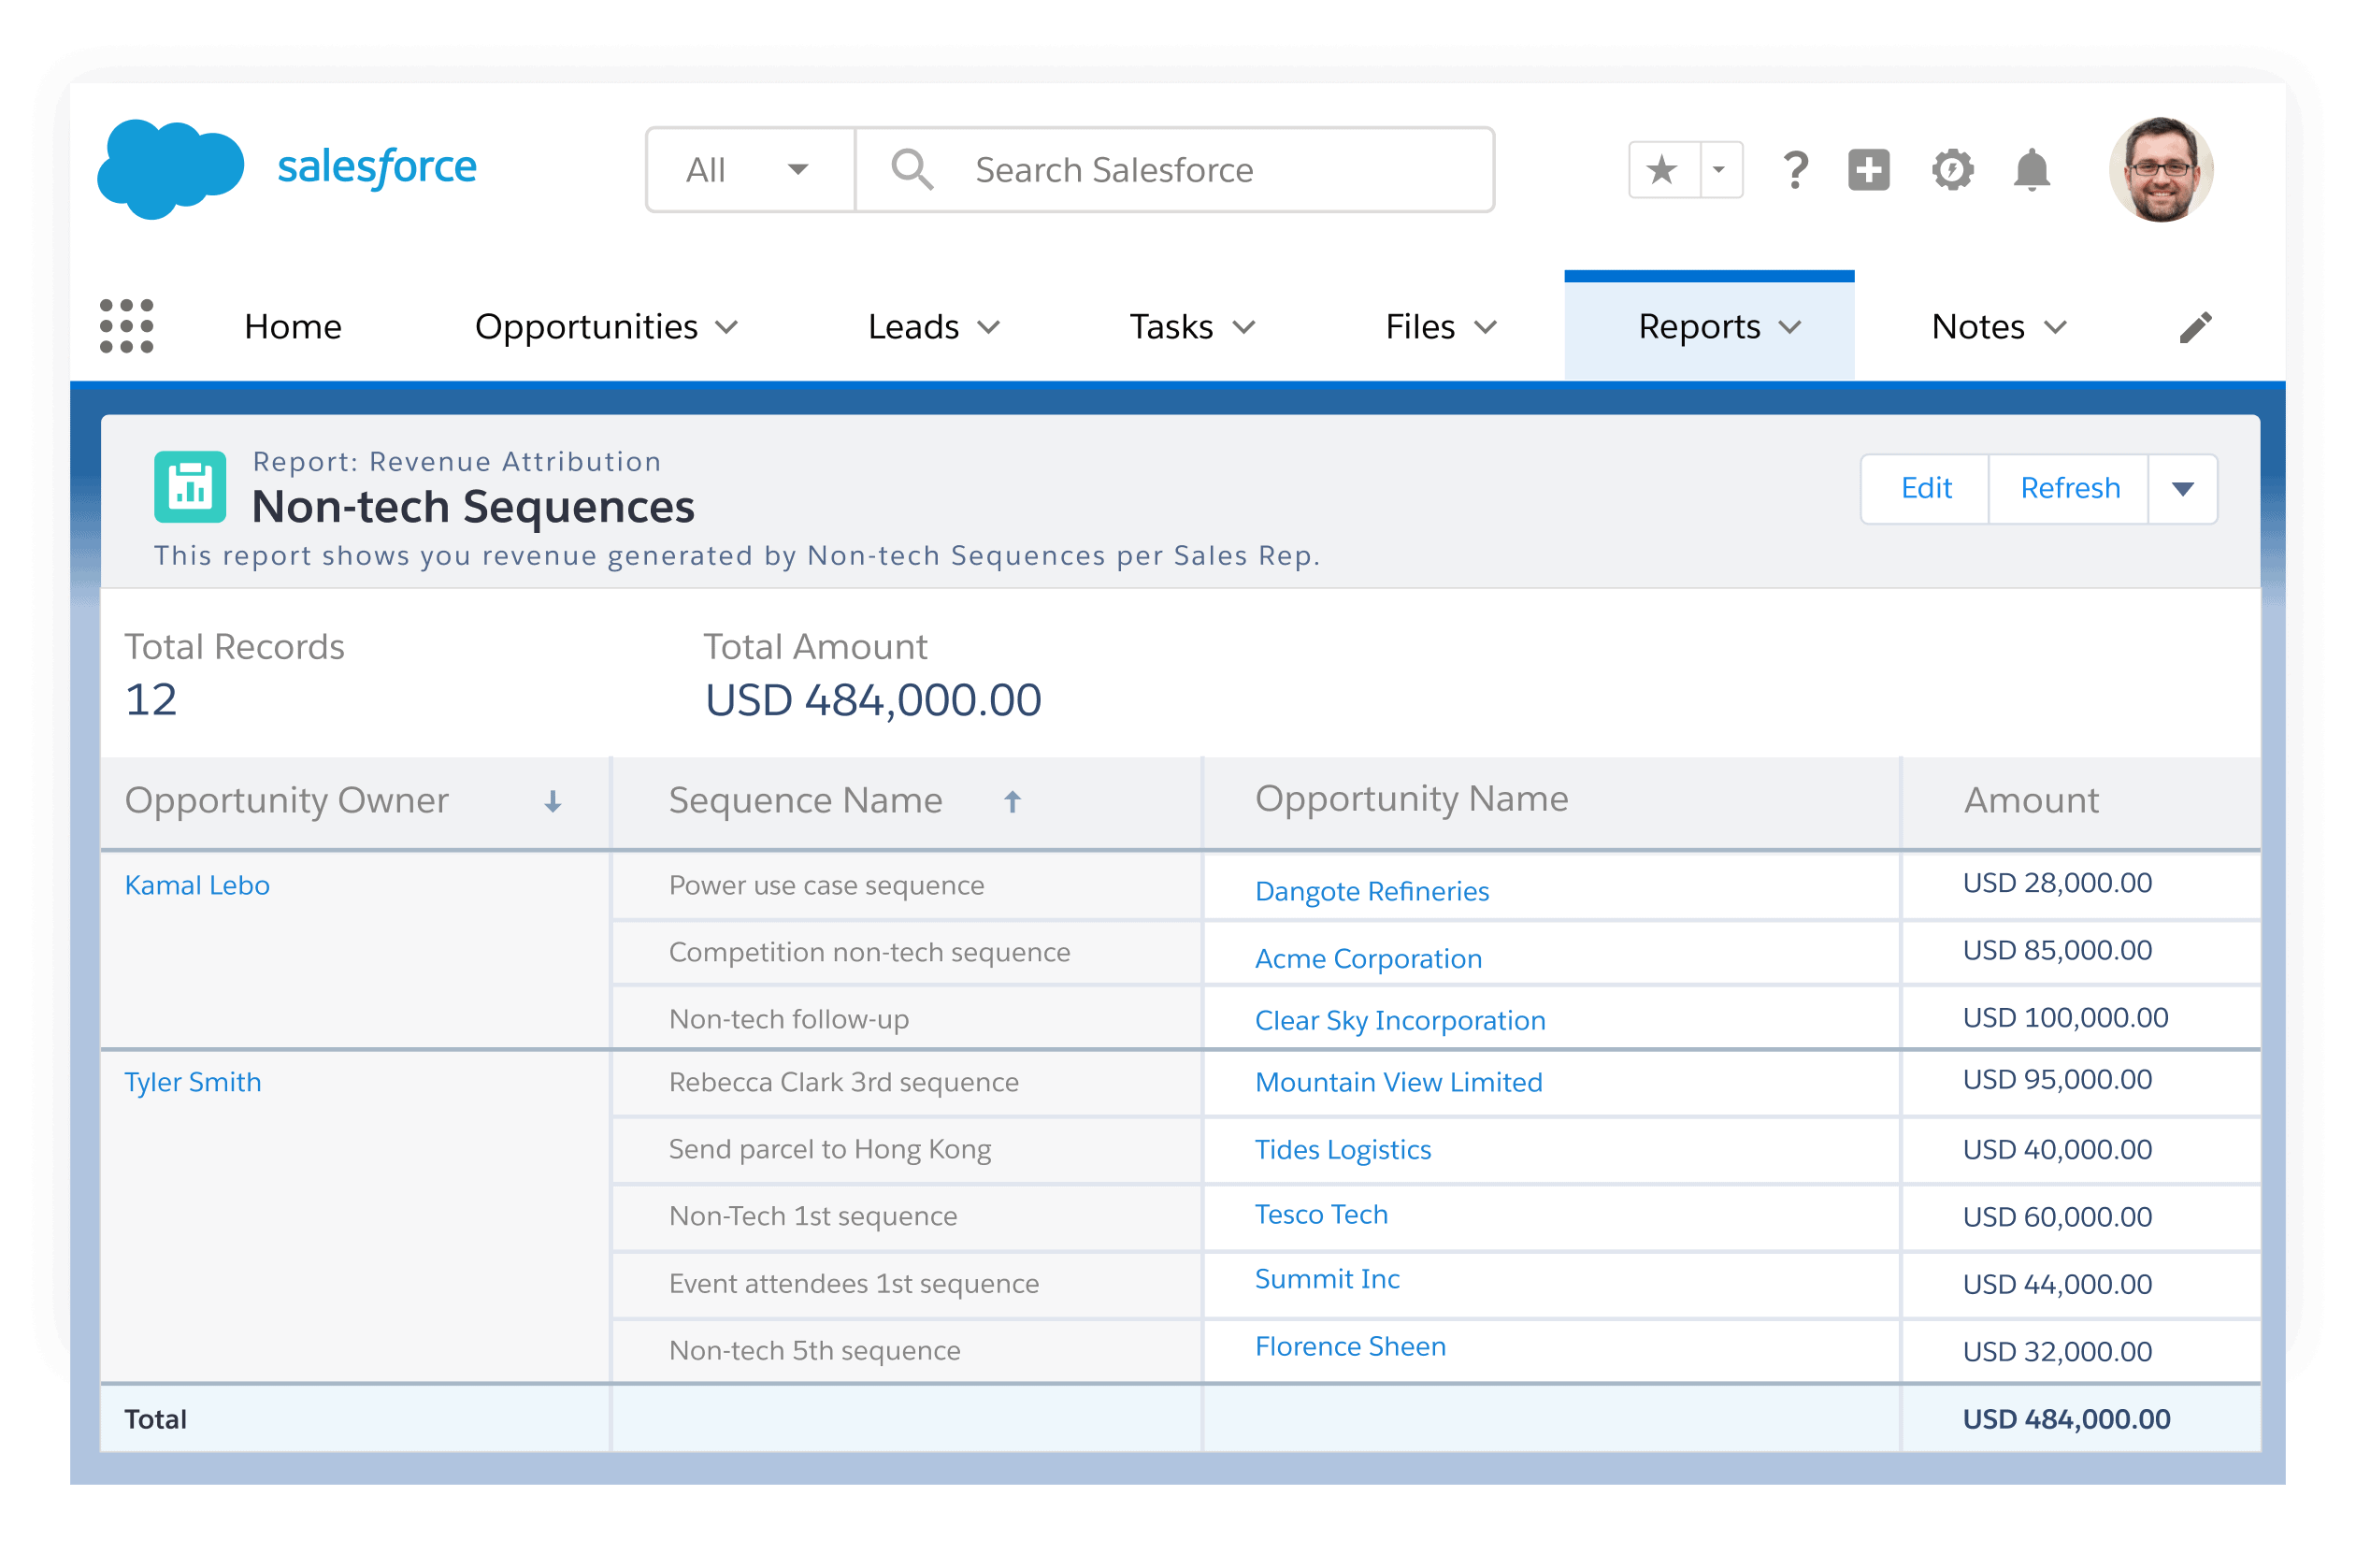
Task: Open Tyler Smith owner link
Action: [x=192, y=1082]
